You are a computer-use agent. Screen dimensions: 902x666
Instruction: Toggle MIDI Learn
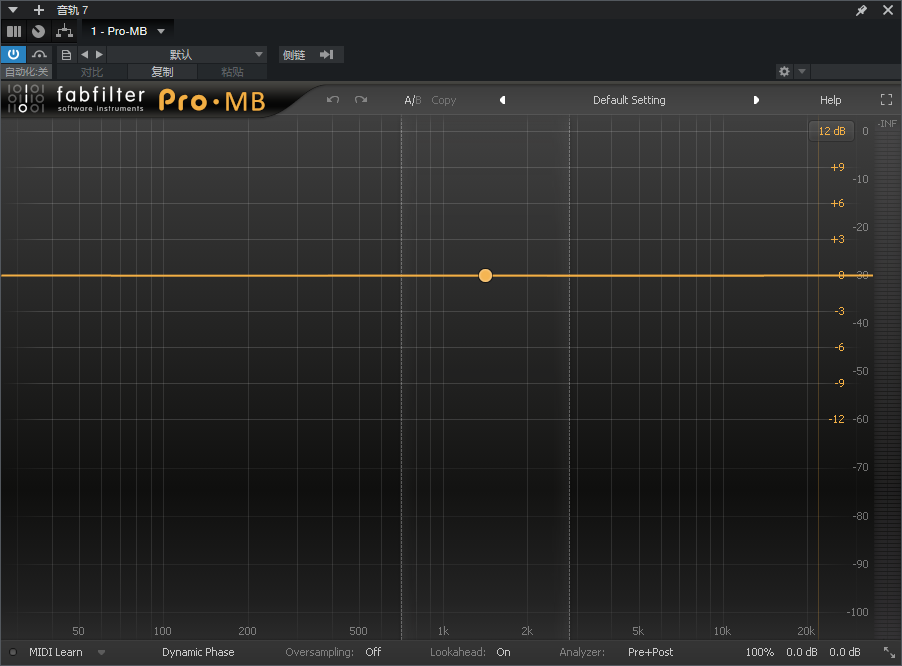[56, 652]
